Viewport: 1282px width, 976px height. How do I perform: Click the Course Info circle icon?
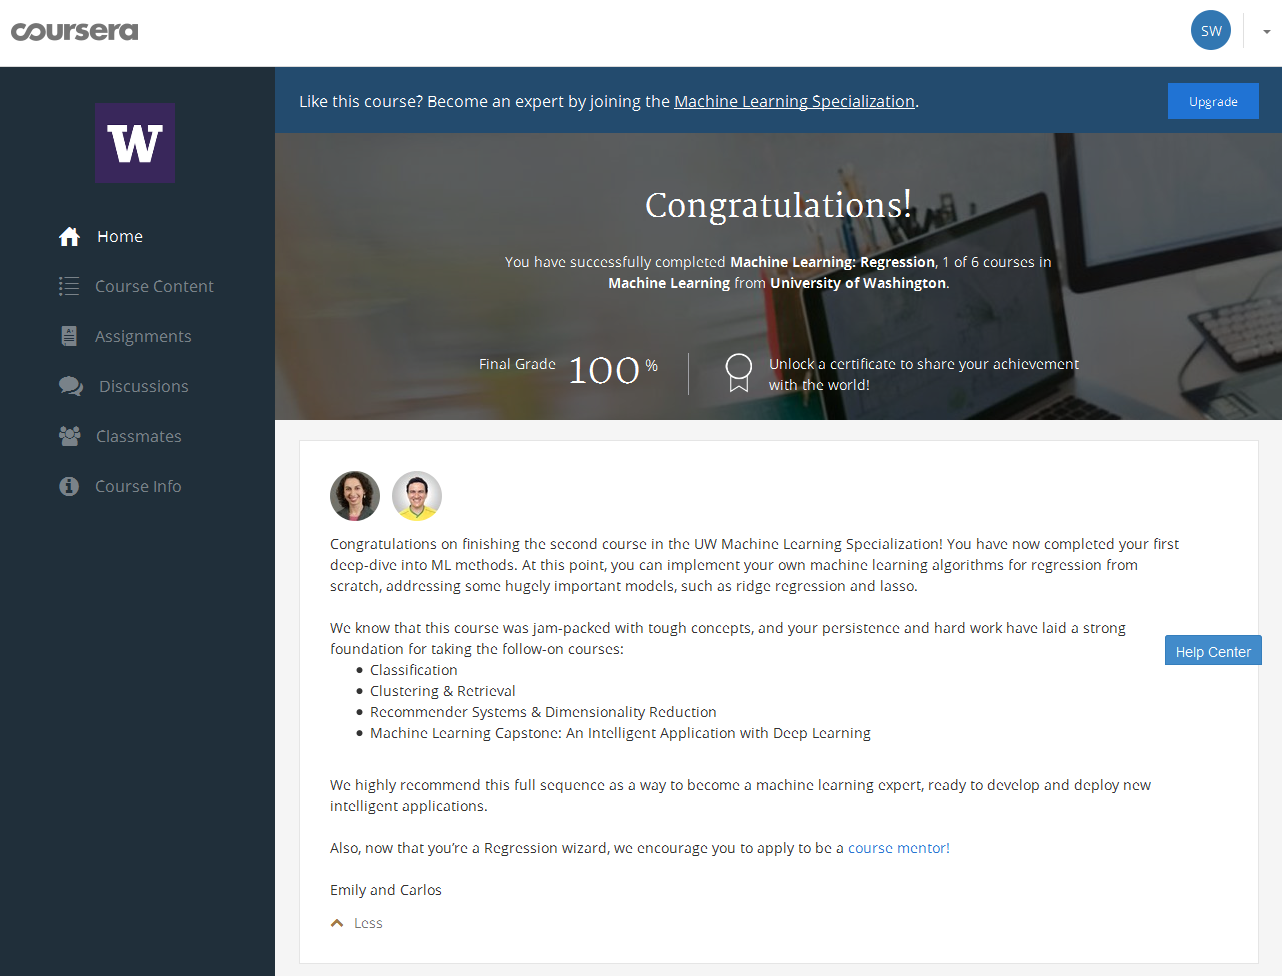[69, 486]
